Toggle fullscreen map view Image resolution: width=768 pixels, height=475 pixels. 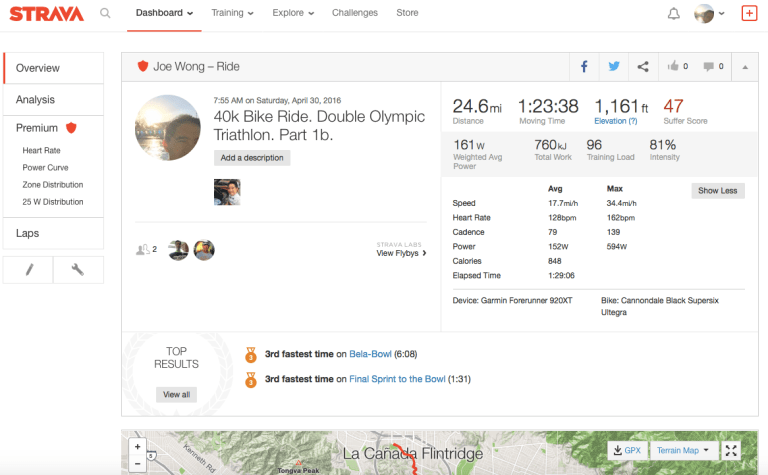click(732, 451)
